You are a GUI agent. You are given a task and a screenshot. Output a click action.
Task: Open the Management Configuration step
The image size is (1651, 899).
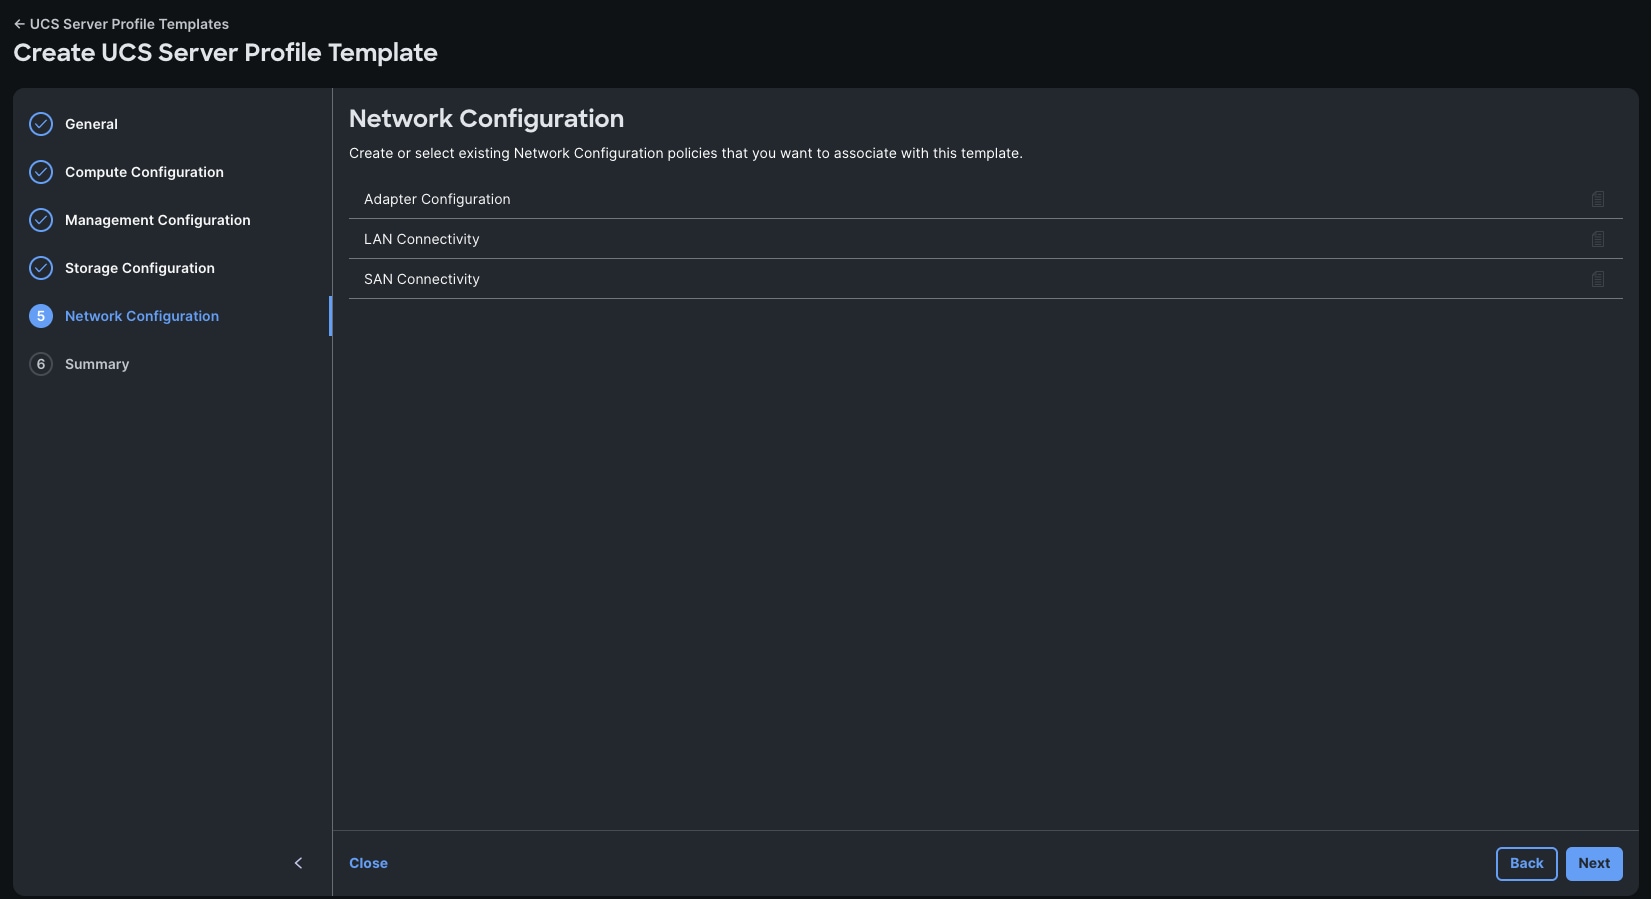[158, 220]
